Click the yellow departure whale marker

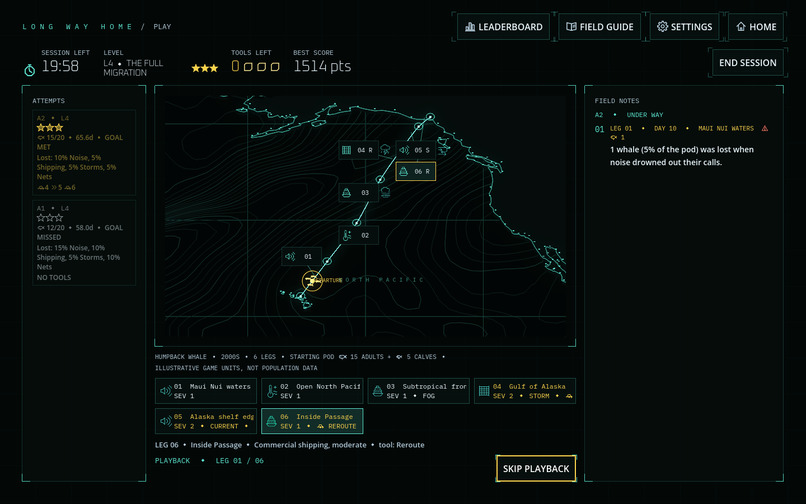click(312, 281)
